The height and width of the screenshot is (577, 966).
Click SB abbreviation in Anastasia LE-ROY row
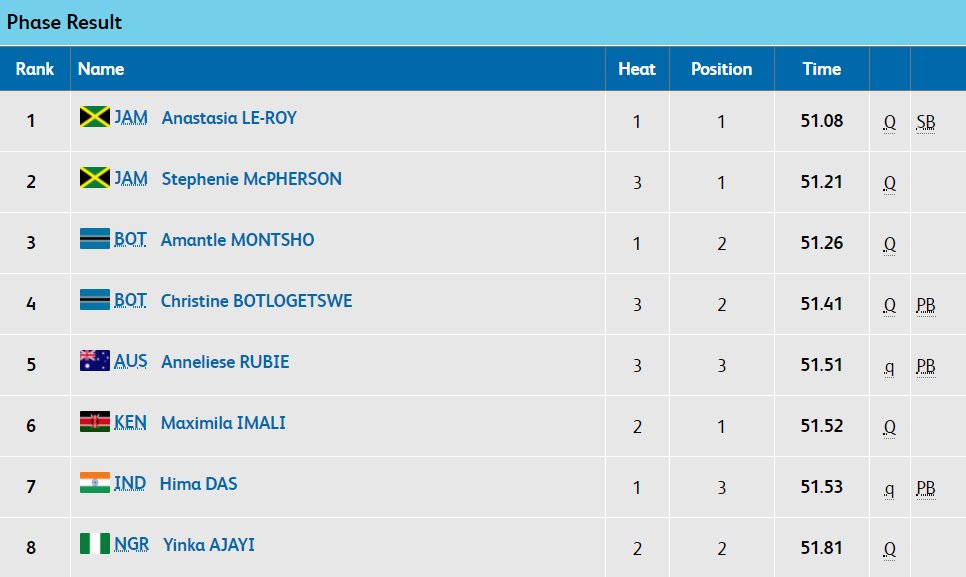926,122
